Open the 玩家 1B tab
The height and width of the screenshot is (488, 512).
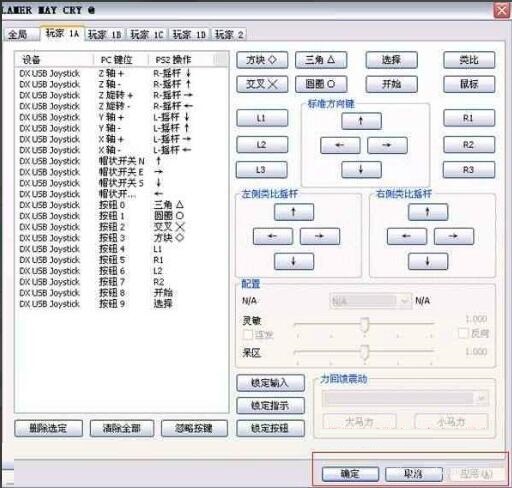(104, 34)
